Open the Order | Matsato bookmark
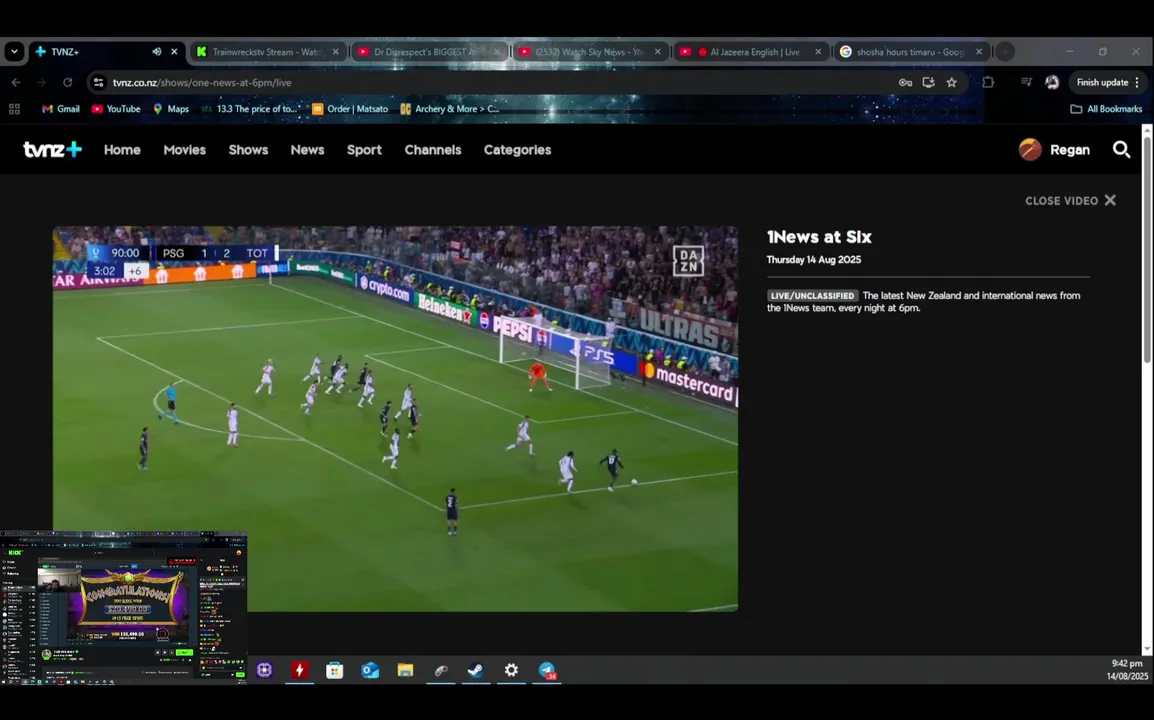1154x720 pixels. click(350, 109)
